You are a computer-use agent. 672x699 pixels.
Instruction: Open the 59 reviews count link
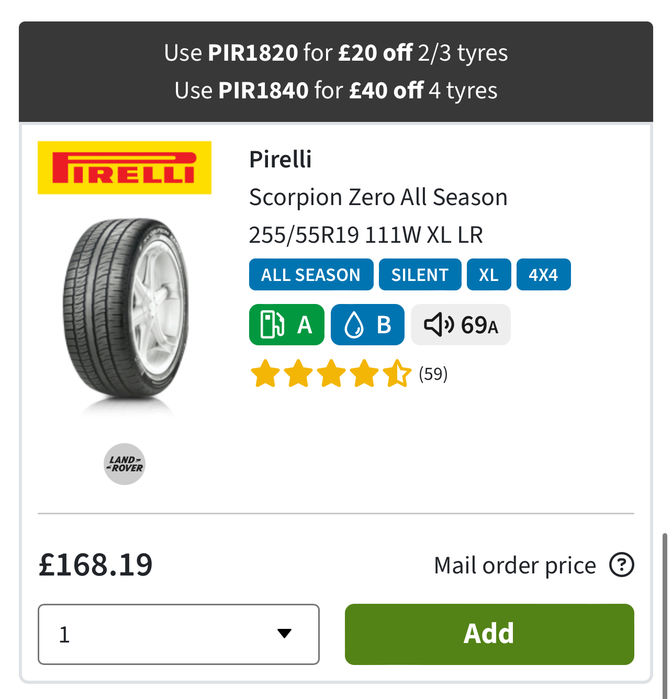pyautogui.click(x=433, y=374)
